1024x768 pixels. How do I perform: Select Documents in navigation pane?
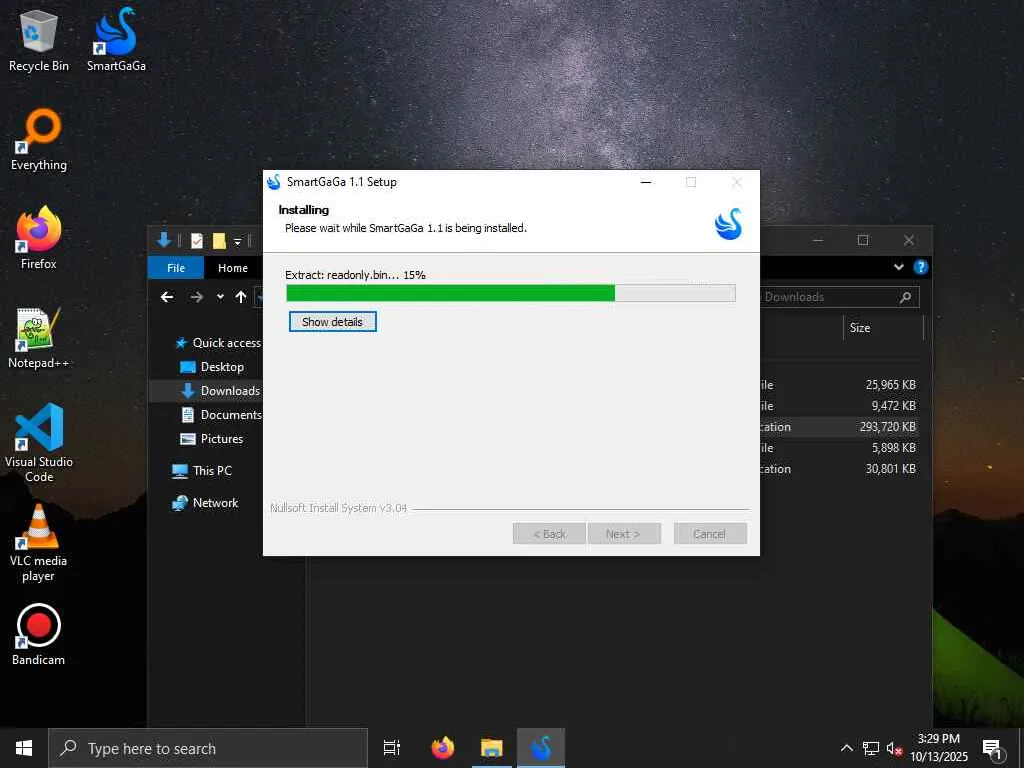tap(221, 415)
